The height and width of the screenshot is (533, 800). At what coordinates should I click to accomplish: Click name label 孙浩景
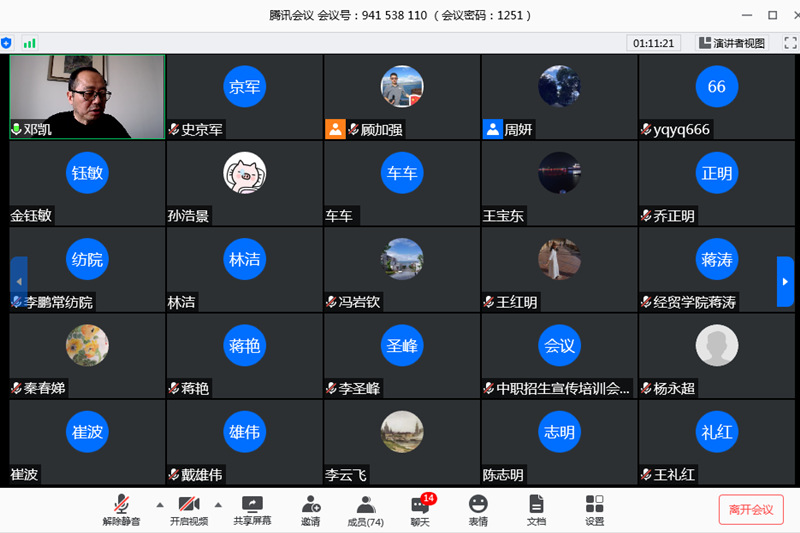[x=188, y=216]
